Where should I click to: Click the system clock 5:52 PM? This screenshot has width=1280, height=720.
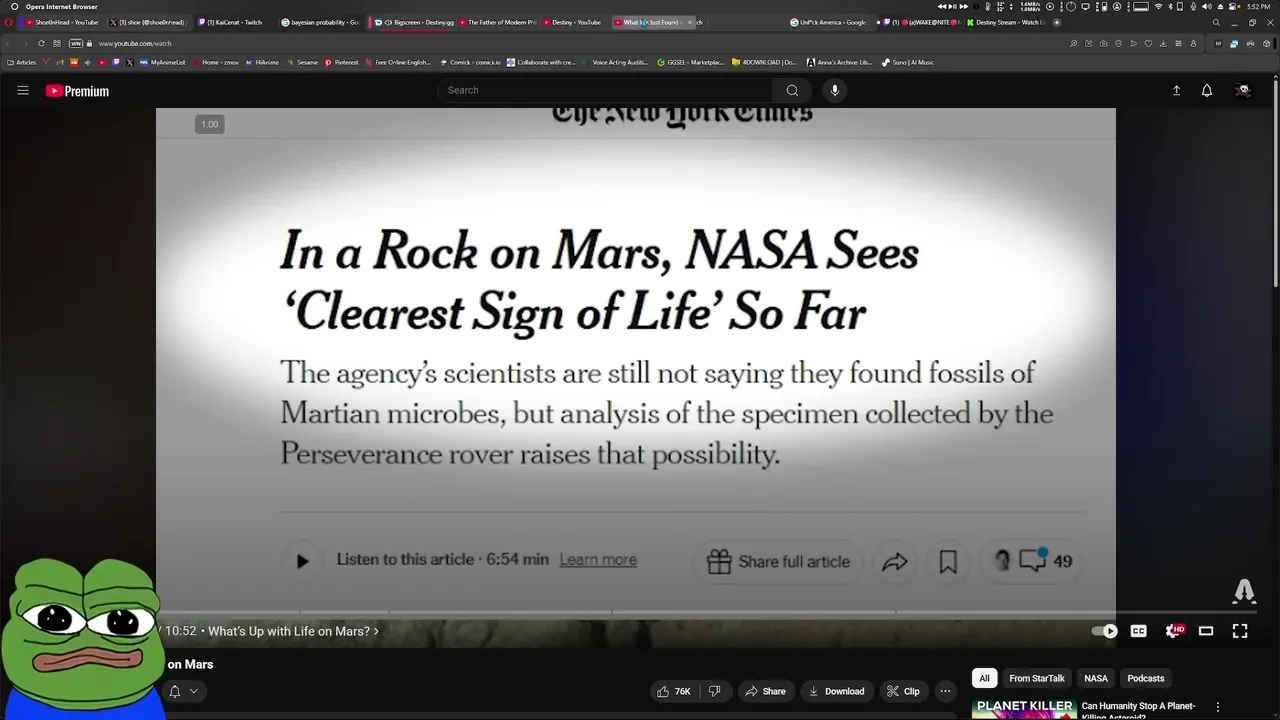(x=1258, y=7)
